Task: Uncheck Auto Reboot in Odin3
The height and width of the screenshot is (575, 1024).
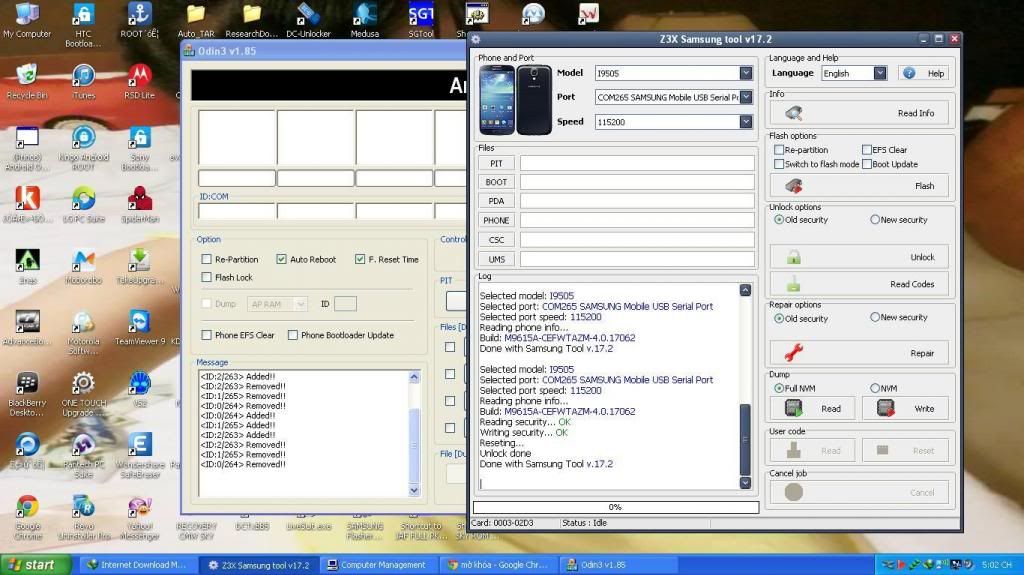Action: pos(281,259)
